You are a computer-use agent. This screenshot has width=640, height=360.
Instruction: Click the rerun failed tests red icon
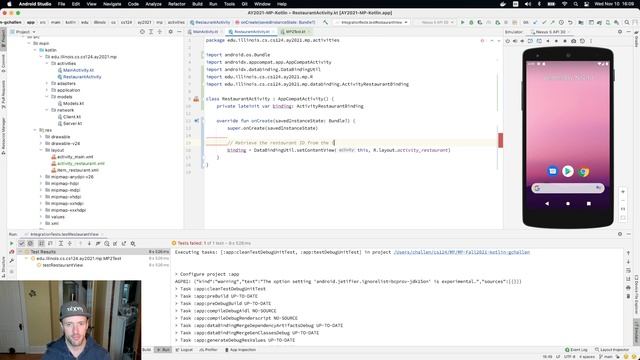[11, 252]
